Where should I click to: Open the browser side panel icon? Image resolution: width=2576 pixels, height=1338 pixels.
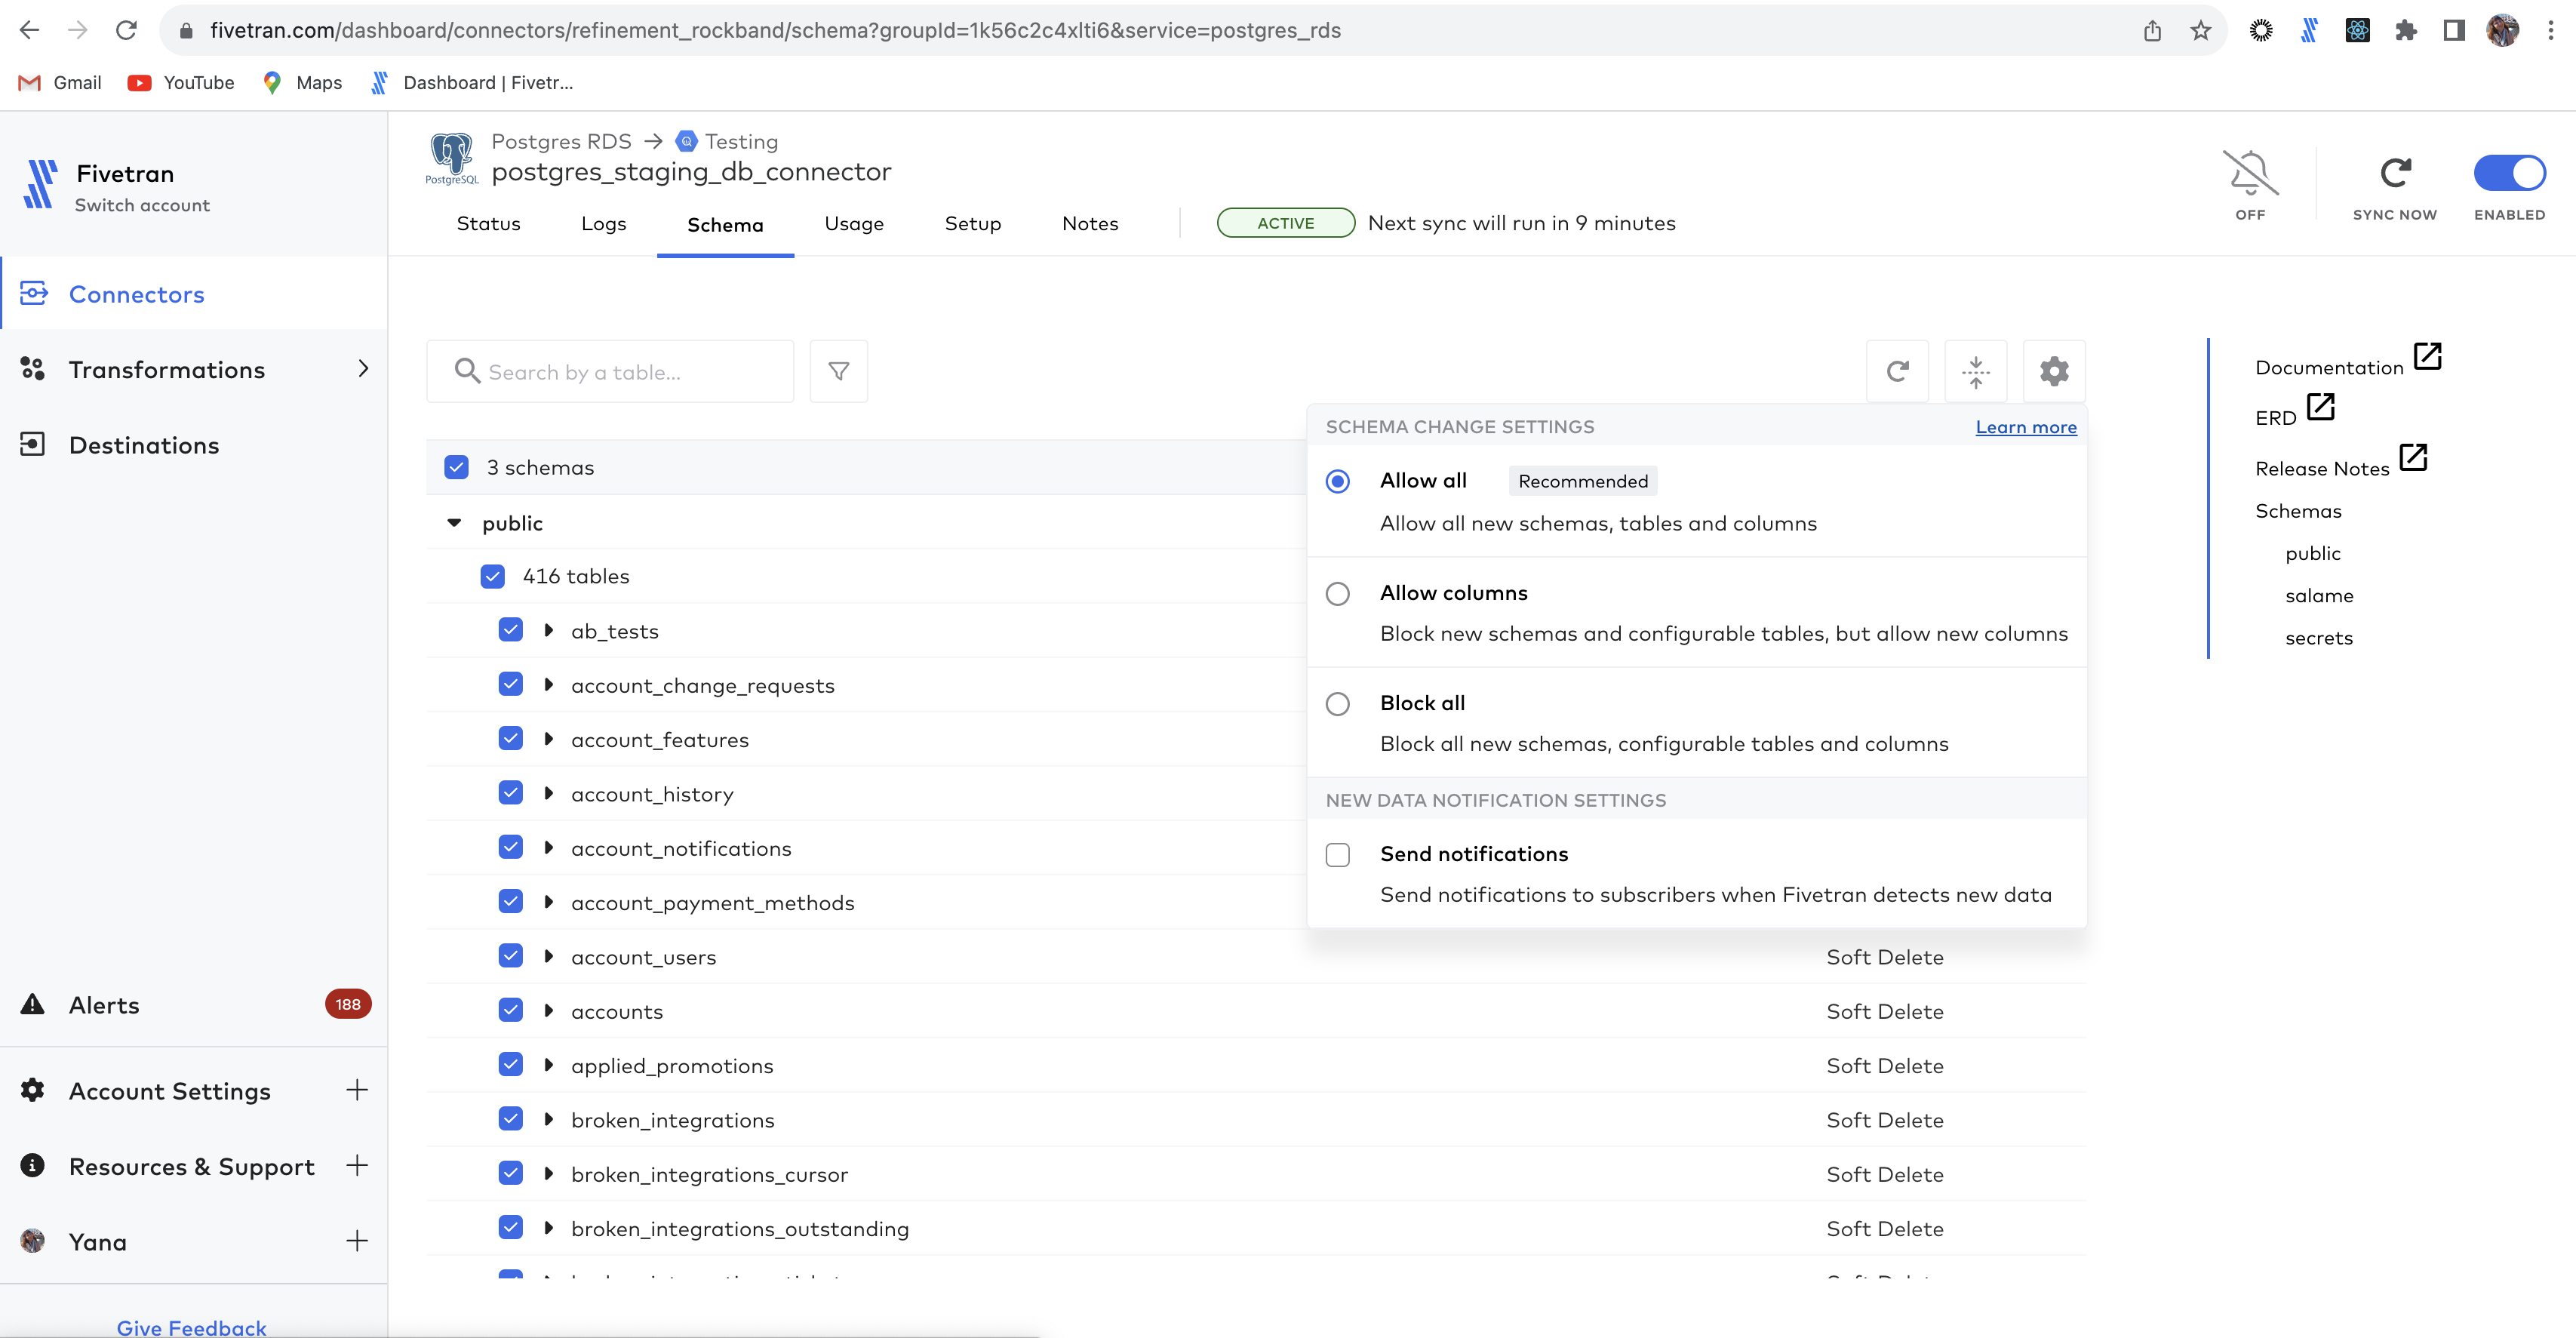coord(2454,30)
